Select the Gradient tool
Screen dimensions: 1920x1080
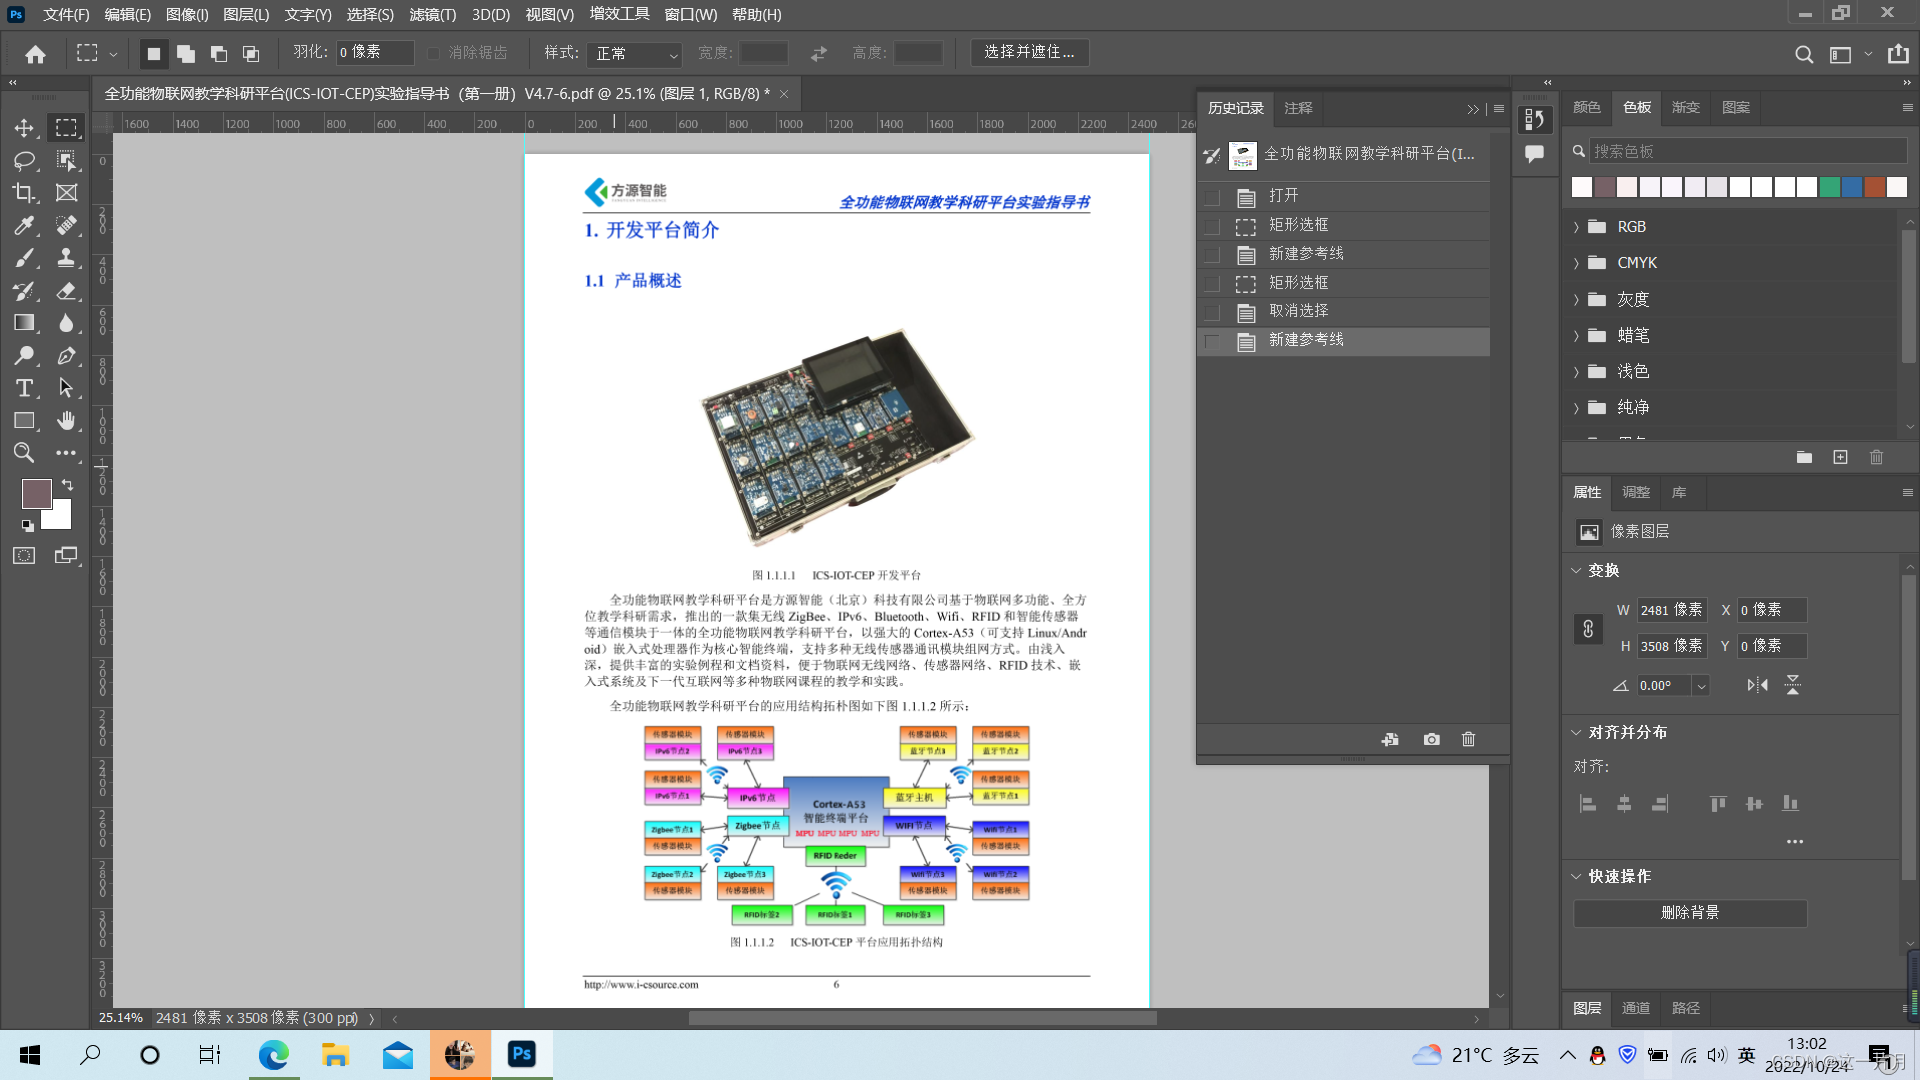[x=24, y=323]
